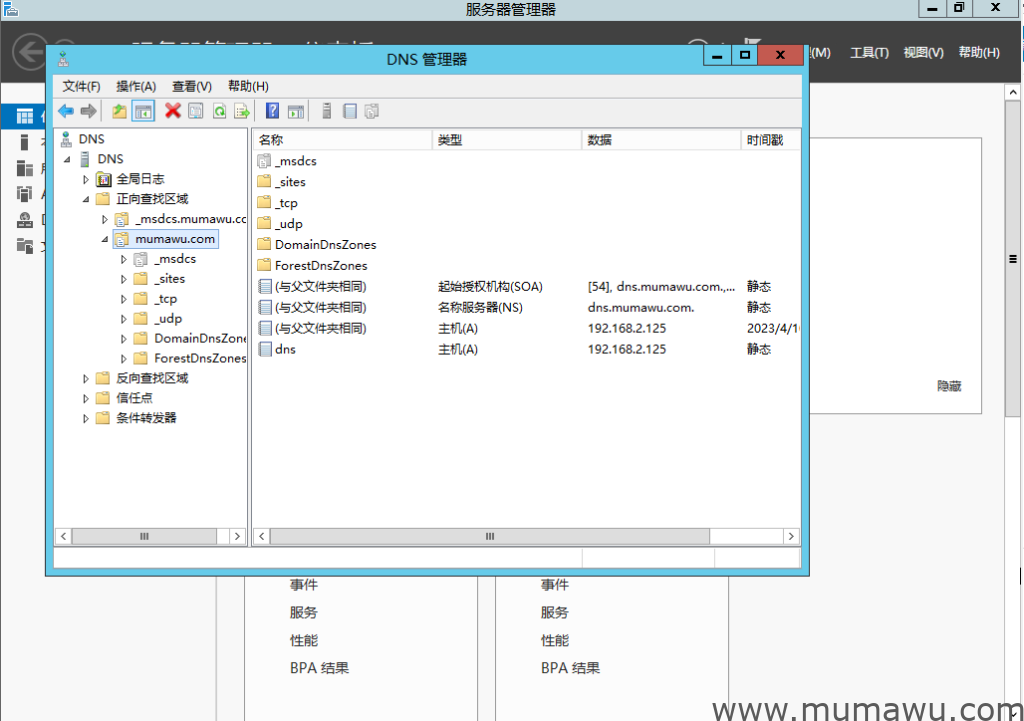Click the back navigation arrow in DNS Manager
The image size is (1024, 721).
(66, 111)
